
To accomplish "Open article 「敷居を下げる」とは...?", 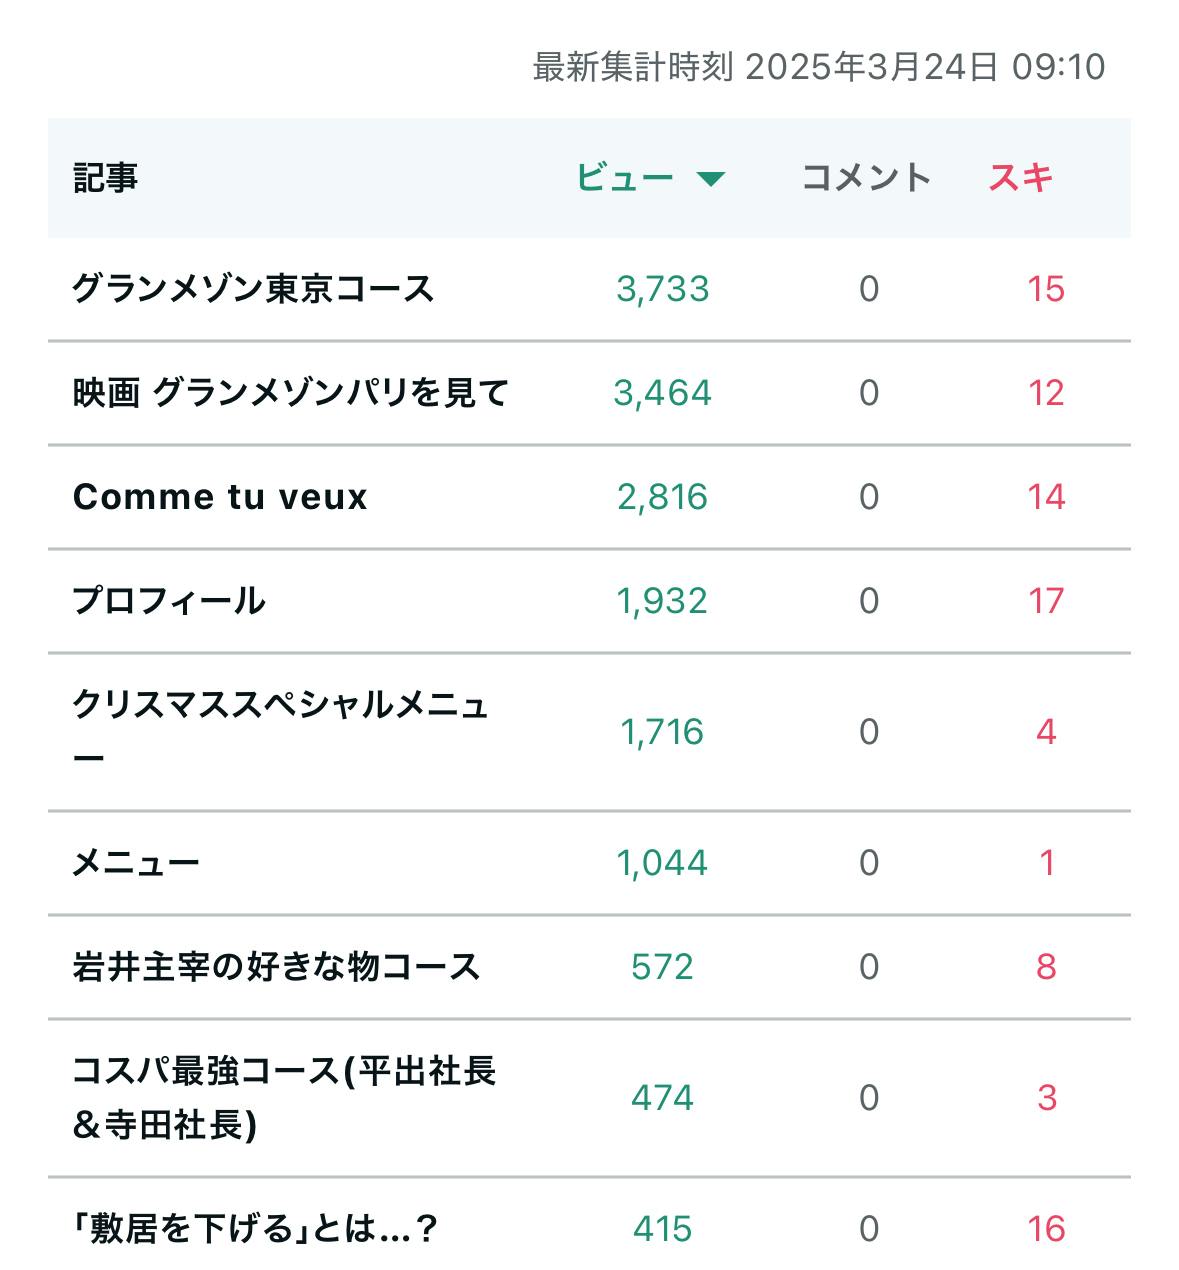I will (x=255, y=1228).
